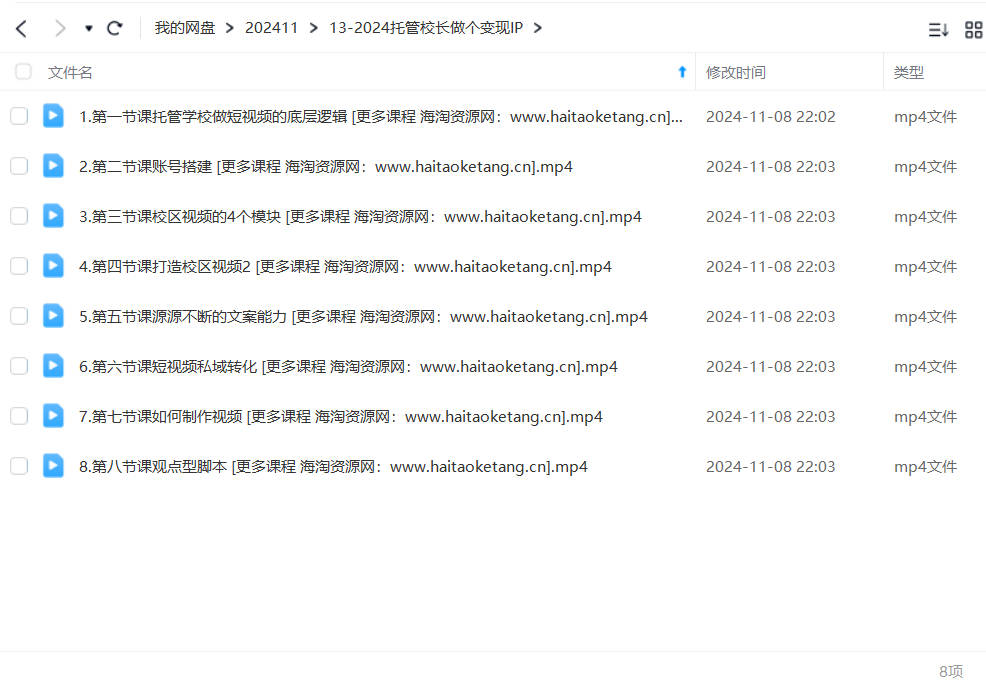Navigate to 202411 breadcrumb folder
986x685 pixels.
[271, 28]
